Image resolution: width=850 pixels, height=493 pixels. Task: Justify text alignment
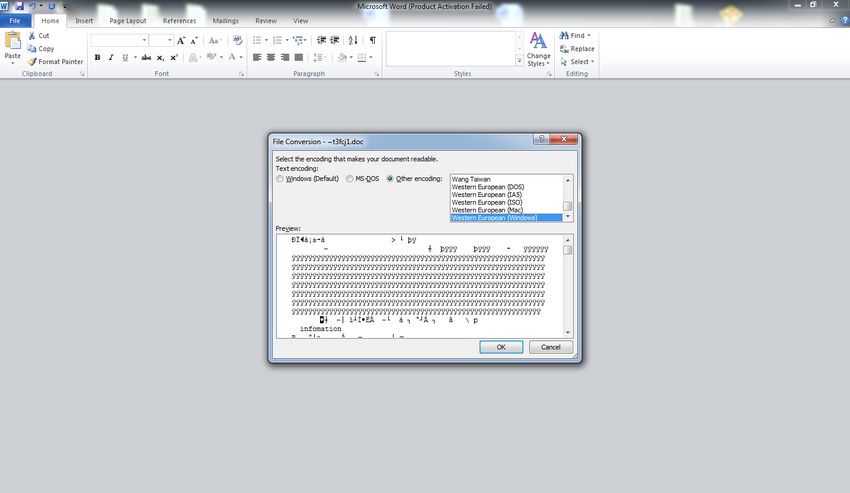tap(299, 57)
